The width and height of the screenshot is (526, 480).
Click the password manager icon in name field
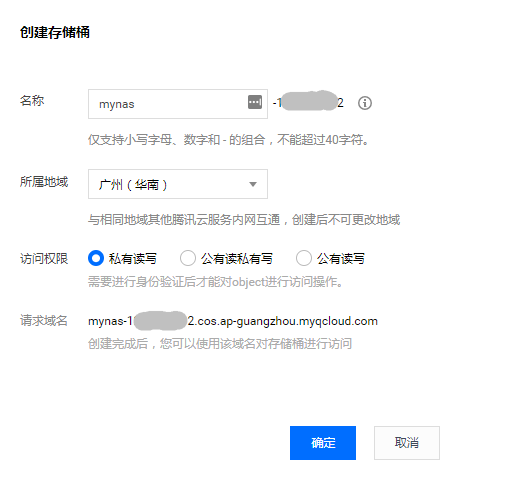(x=255, y=102)
